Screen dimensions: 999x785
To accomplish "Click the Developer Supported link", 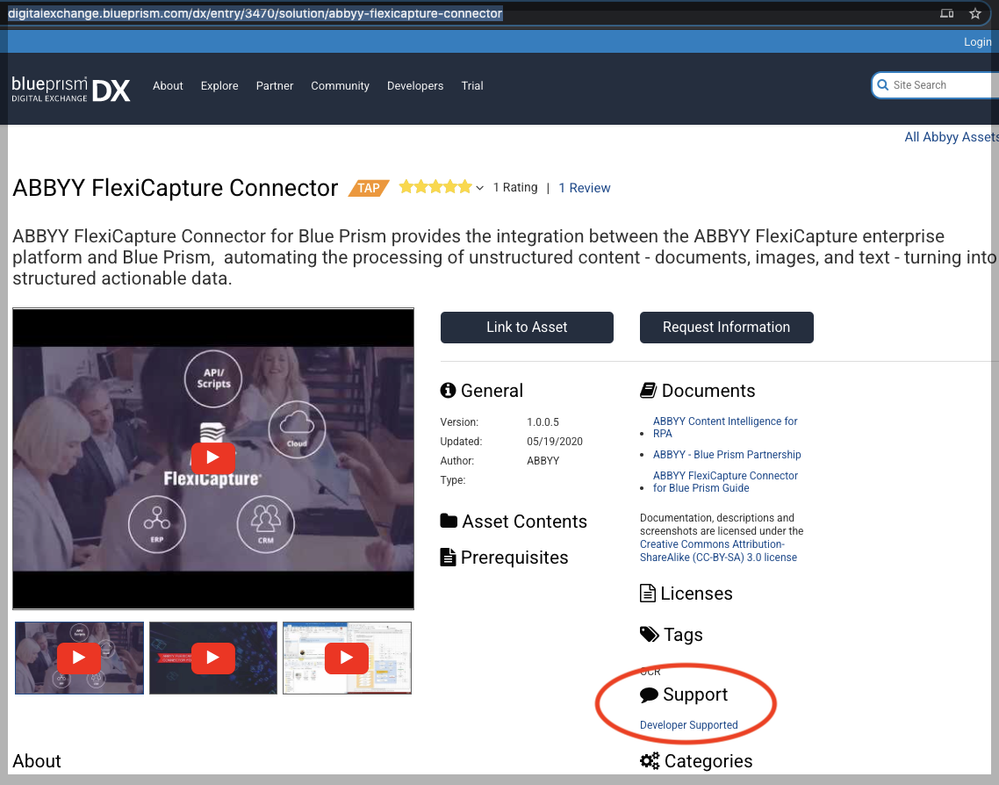I will point(689,725).
